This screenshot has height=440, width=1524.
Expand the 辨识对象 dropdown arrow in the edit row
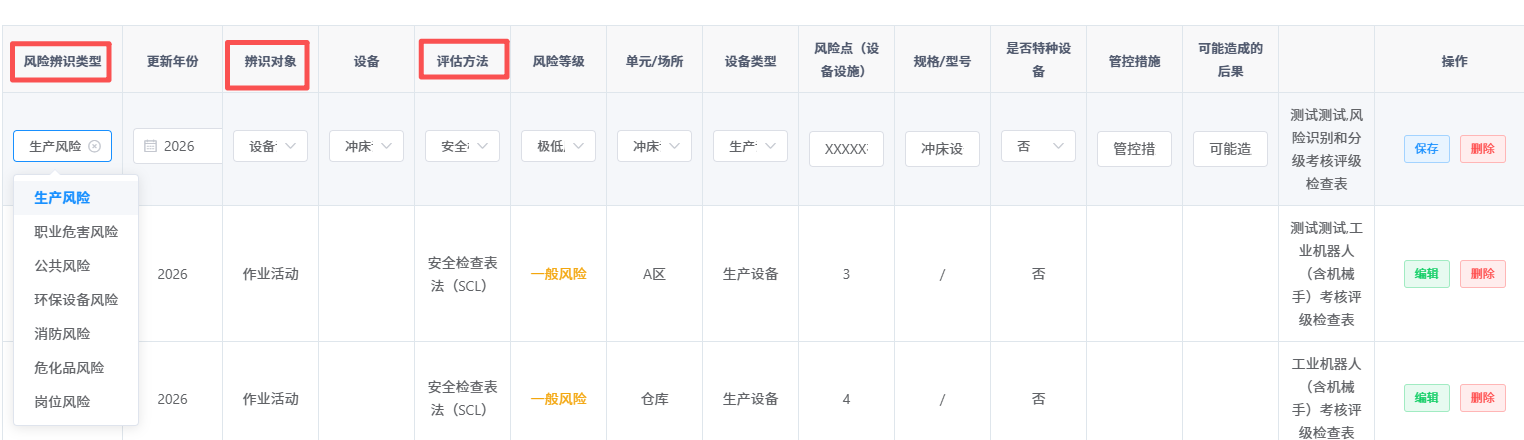point(291,146)
